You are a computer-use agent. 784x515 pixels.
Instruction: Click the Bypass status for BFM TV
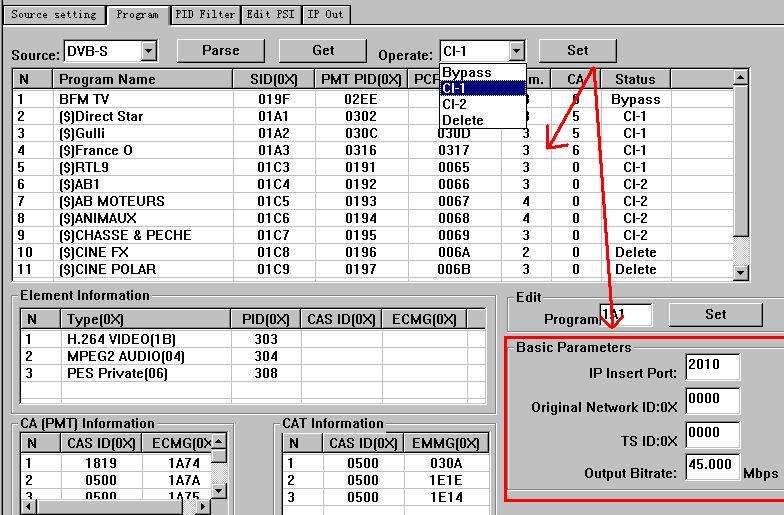tap(636, 99)
